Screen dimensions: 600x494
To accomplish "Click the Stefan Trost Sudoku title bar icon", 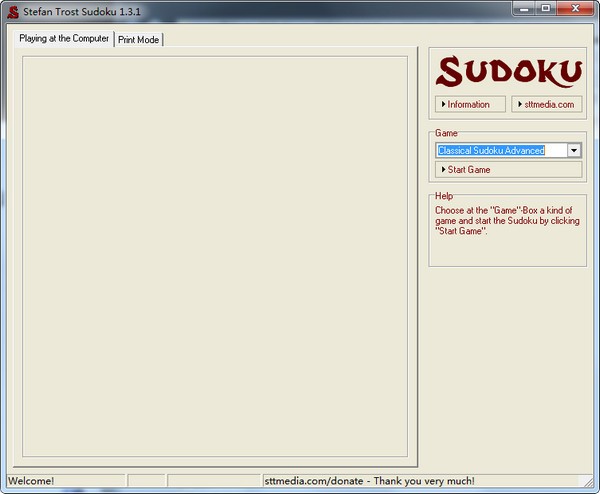I will pyautogui.click(x=13, y=12).
